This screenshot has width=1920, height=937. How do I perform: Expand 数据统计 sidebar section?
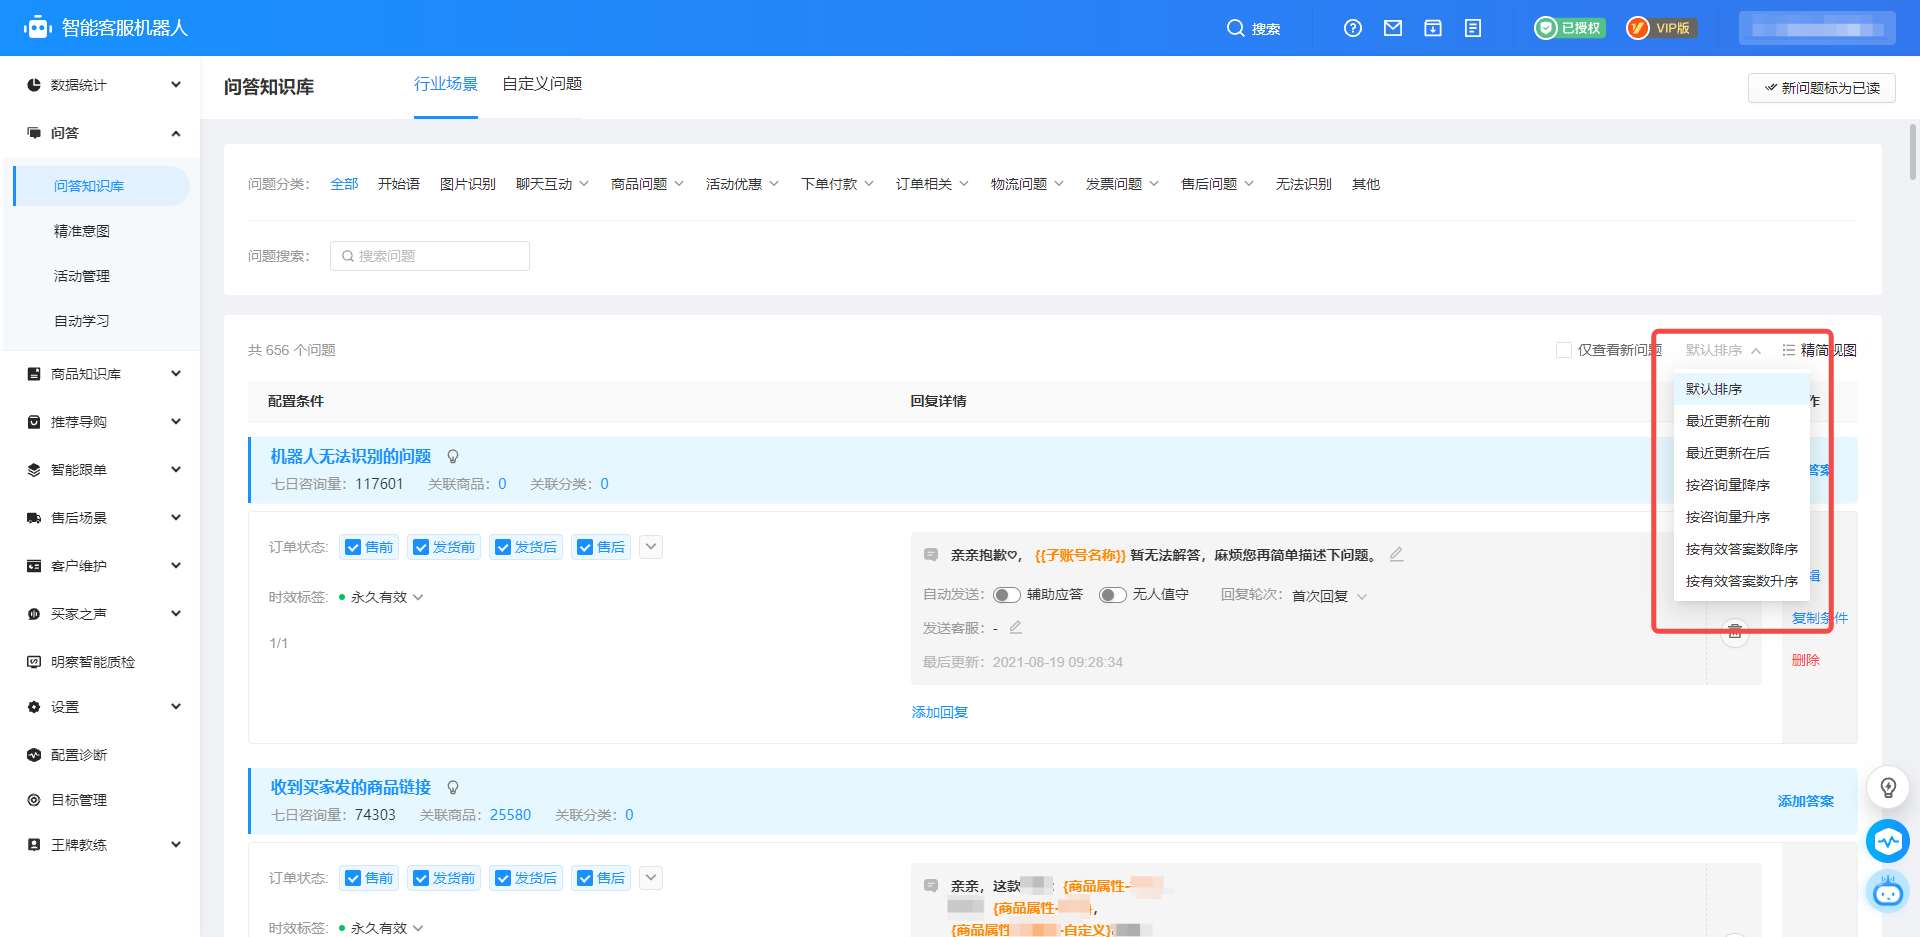(100, 85)
